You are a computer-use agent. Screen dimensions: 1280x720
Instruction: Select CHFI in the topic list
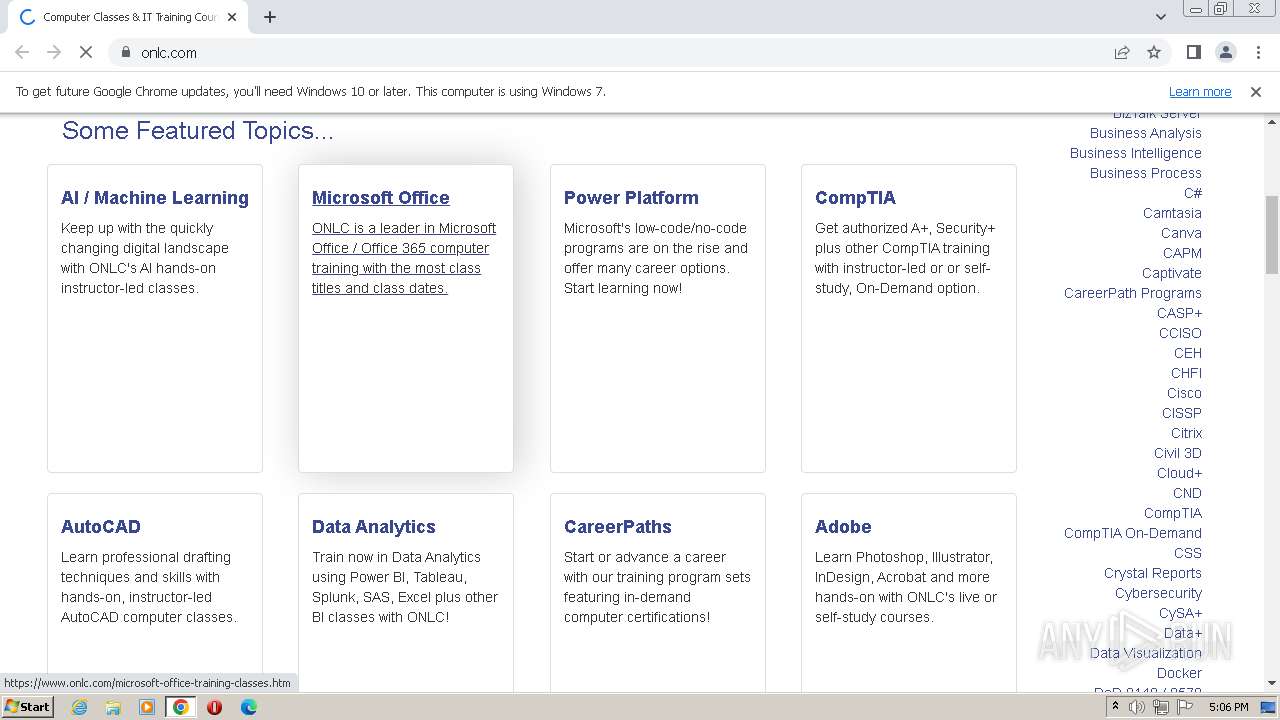(x=1186, y=373)
